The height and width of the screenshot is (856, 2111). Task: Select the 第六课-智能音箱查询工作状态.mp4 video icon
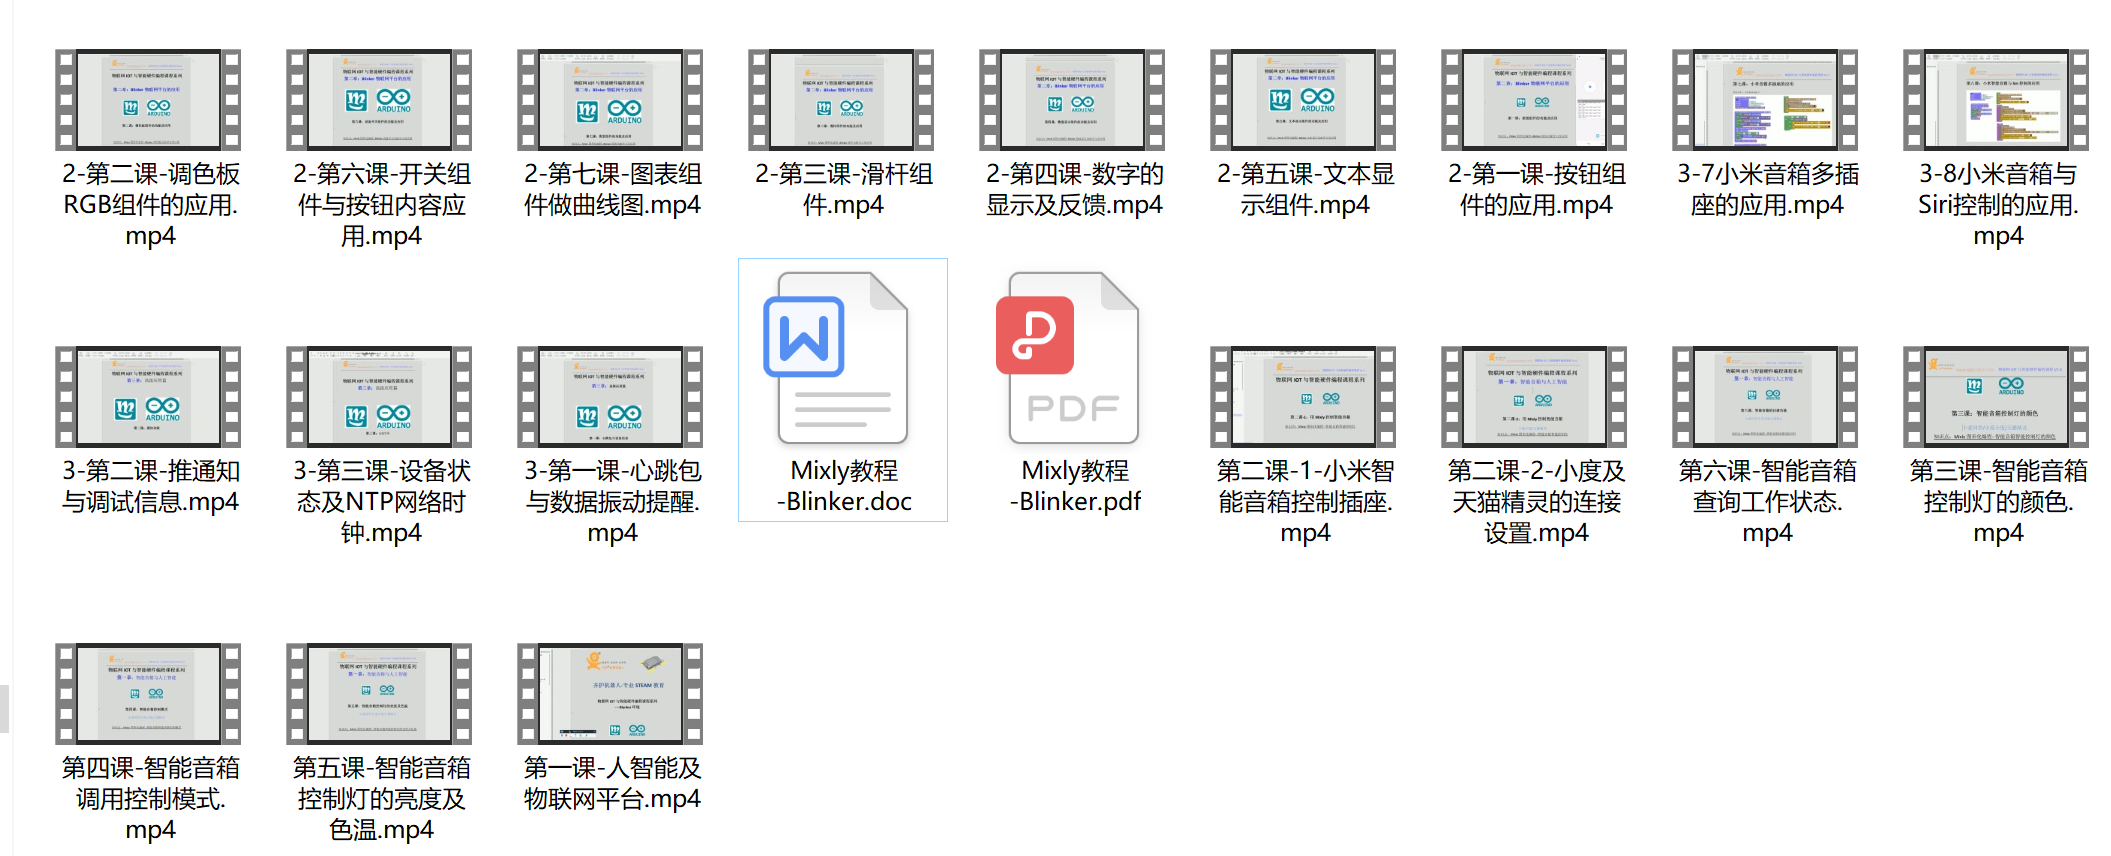1765,397
